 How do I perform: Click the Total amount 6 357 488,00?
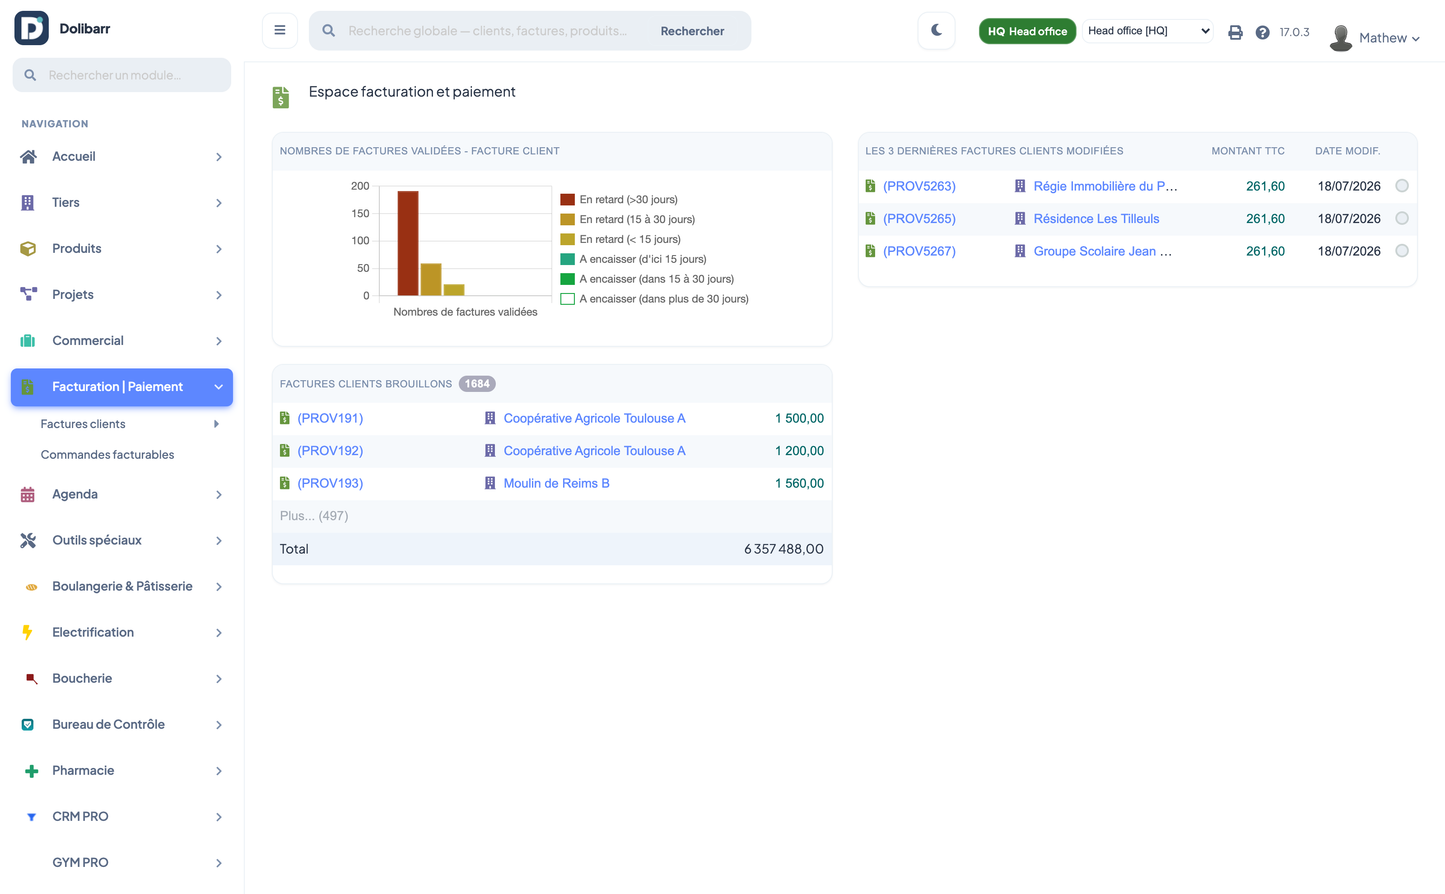pos(784,549)
